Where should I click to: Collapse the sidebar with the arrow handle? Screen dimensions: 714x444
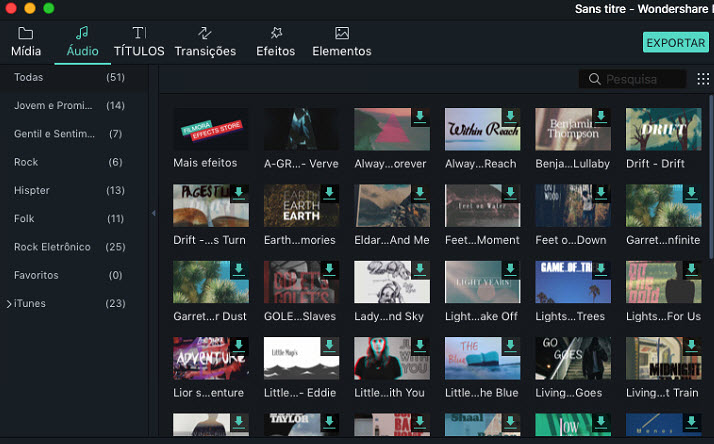pos(154,213)
